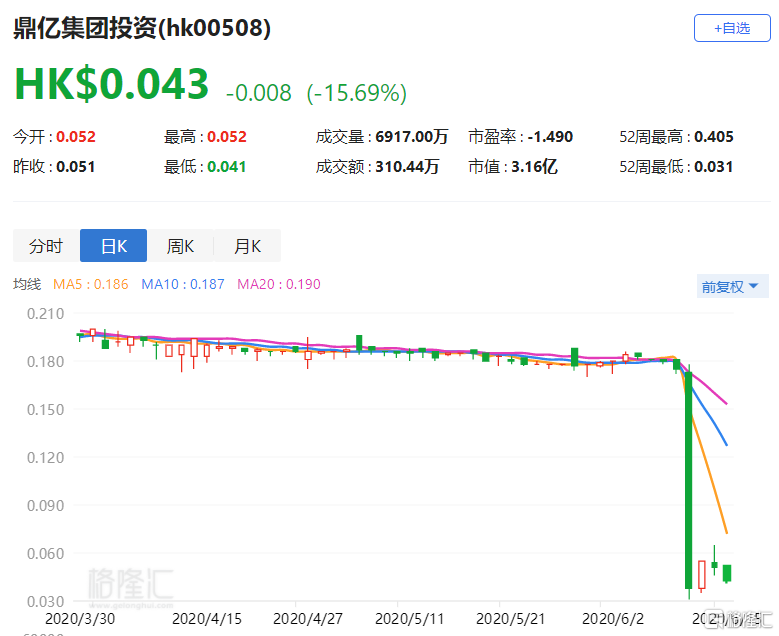Click the 市值 market cap 3.16亿
Image resolution: width=779 pixels, height=636 pixels.
tap(534, 166)
